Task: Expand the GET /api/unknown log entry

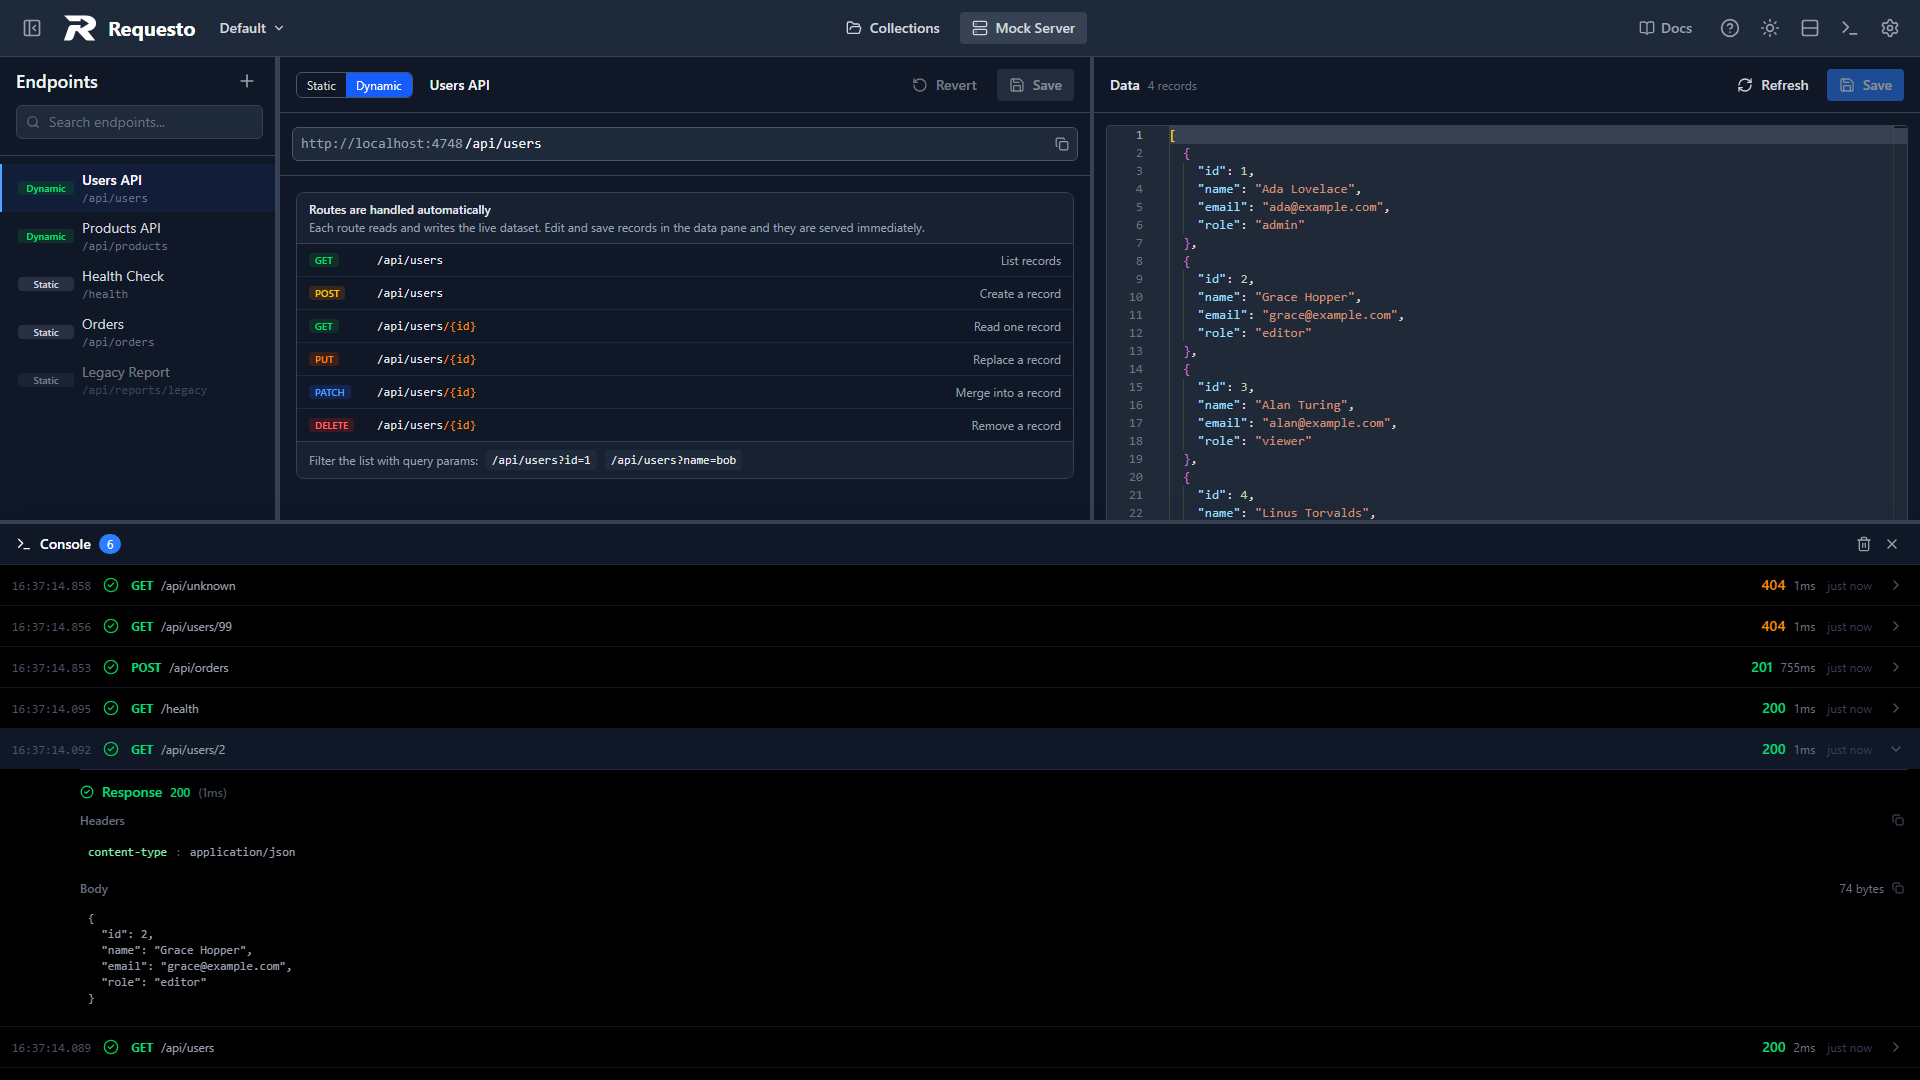Action: point(960,585)
